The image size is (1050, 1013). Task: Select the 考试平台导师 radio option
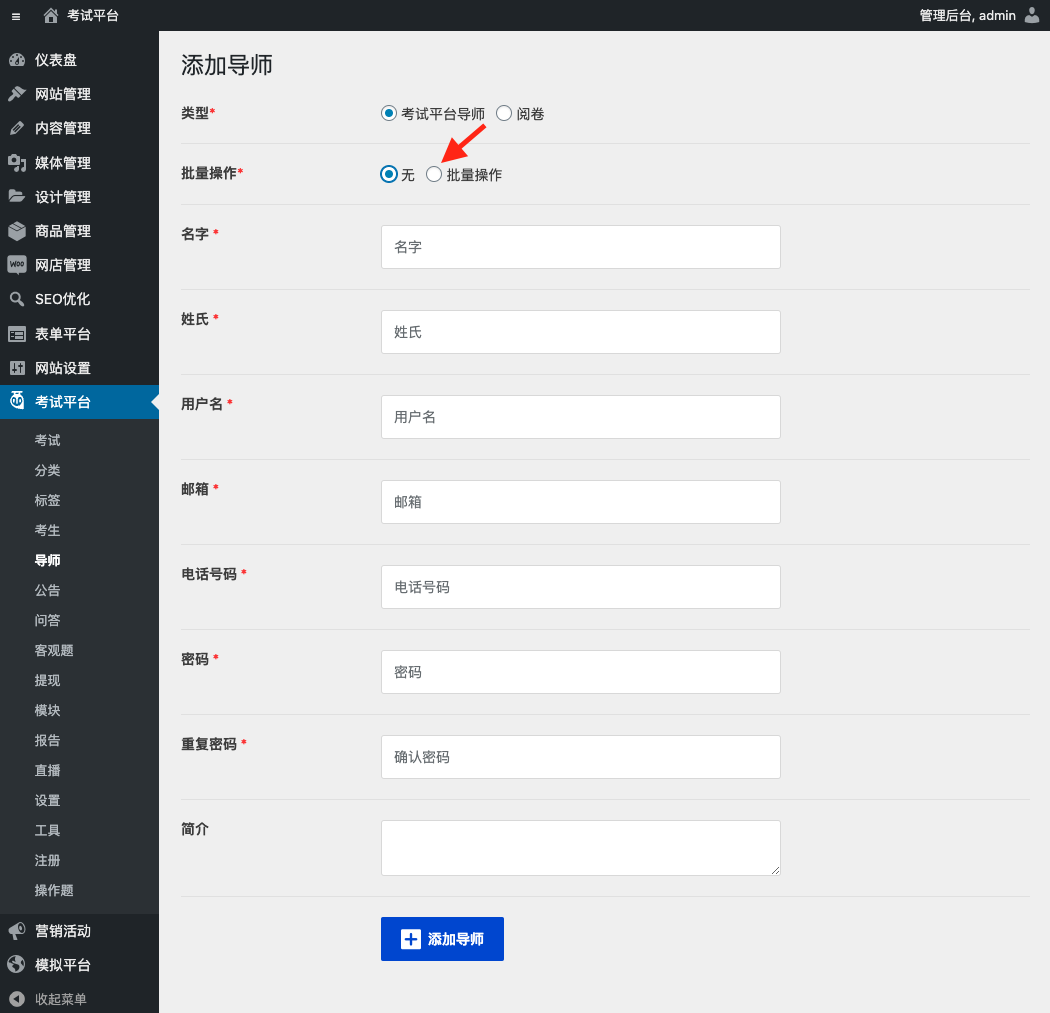[388, 113]
